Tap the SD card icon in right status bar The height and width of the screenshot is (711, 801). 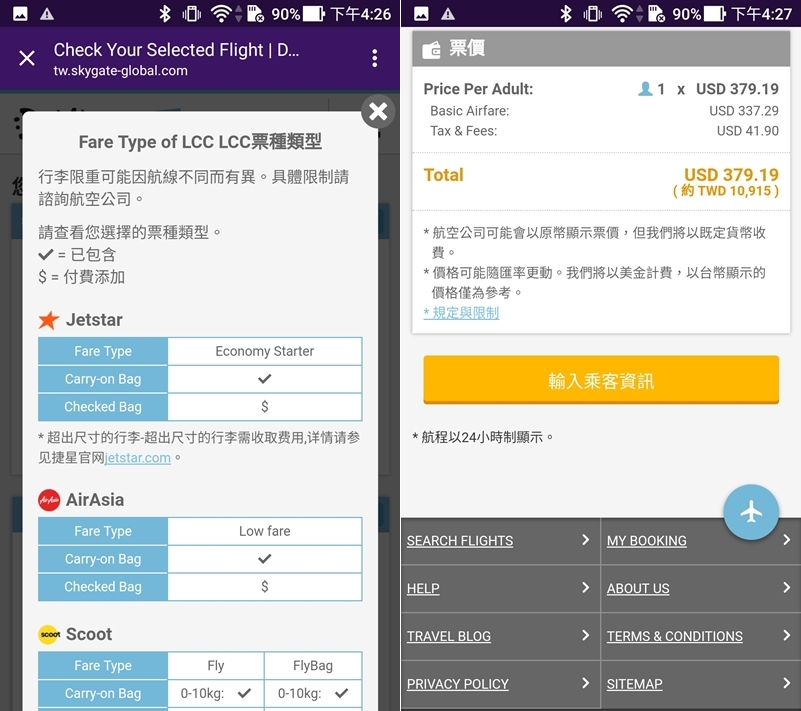point(656,14)
